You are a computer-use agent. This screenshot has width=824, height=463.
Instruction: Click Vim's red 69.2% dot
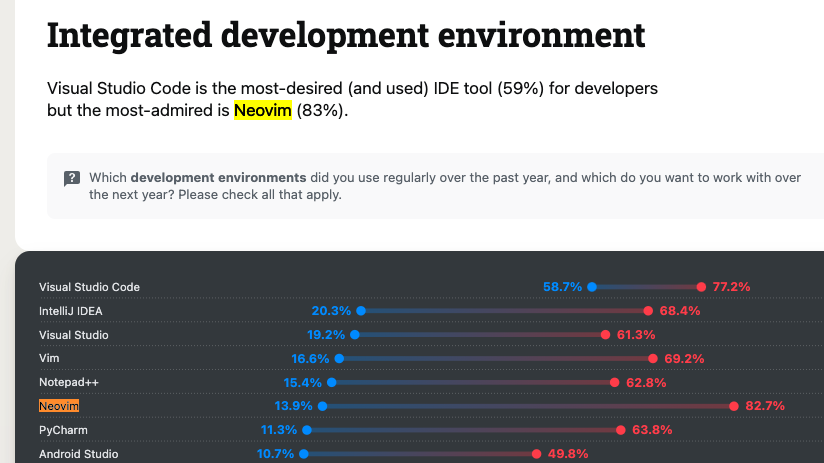click(653, 358)
